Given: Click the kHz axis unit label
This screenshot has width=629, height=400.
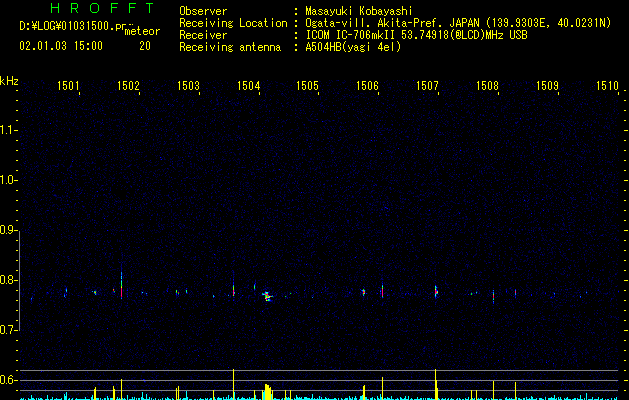Looking at the screenshot, I should (9, 81).
